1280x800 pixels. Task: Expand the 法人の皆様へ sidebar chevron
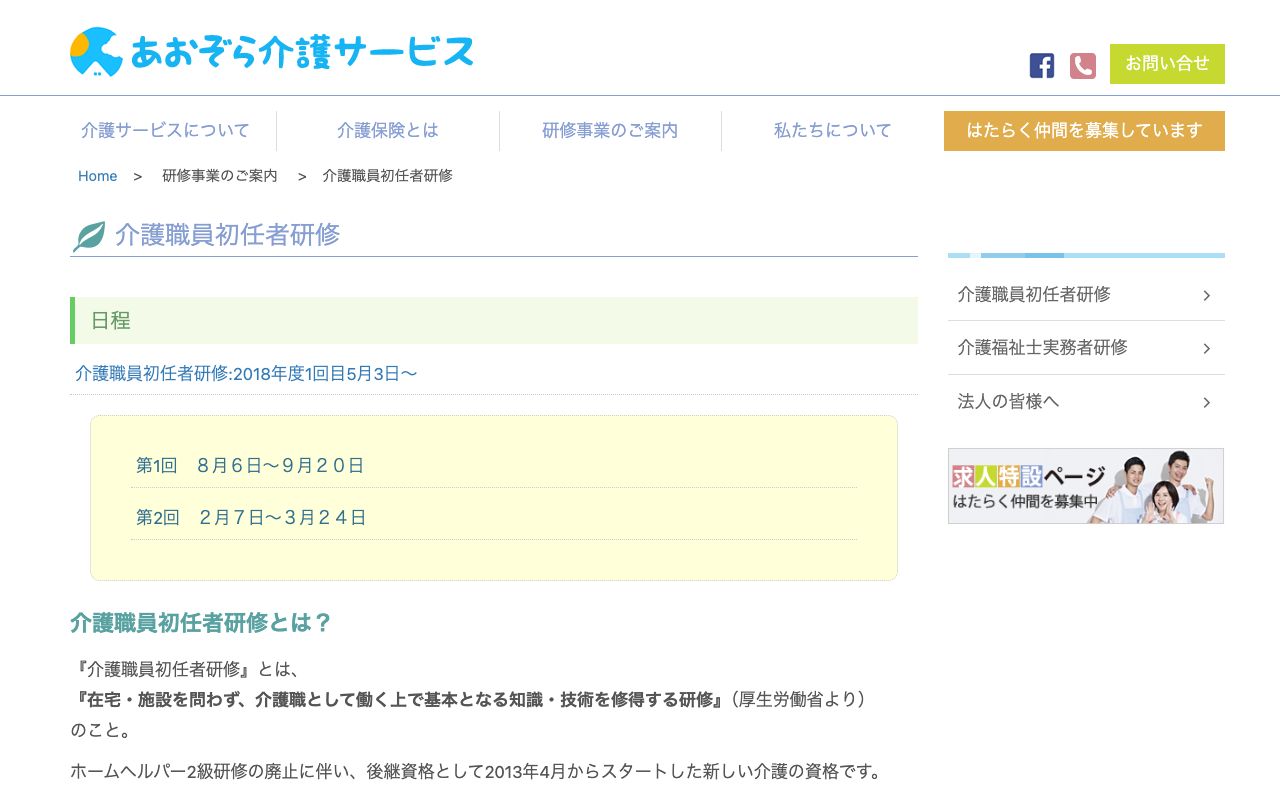pyautogui.click(x=1206, y=401)
